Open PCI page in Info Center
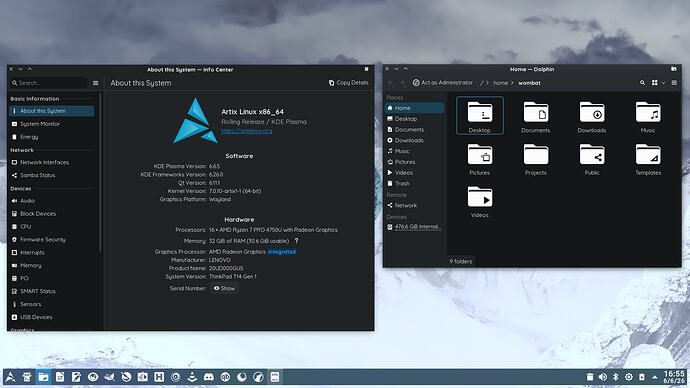Screen dimensions: 690x388 [x=51, y=278]
